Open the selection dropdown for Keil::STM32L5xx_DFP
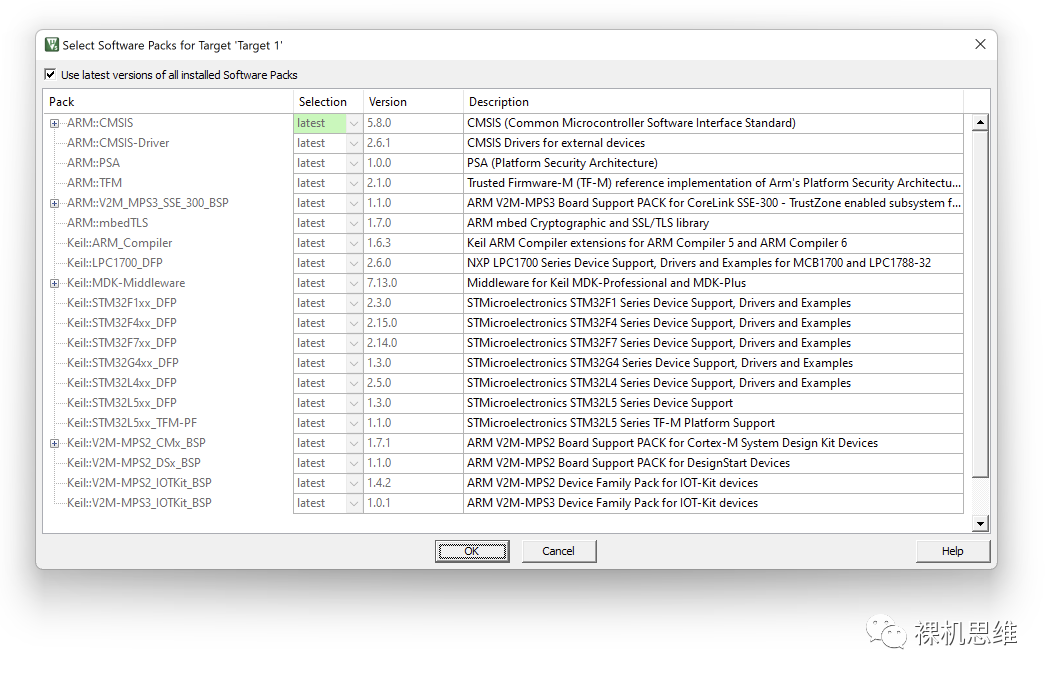The height and width of the screenshot is (680, 1052). tap(354, 403)
